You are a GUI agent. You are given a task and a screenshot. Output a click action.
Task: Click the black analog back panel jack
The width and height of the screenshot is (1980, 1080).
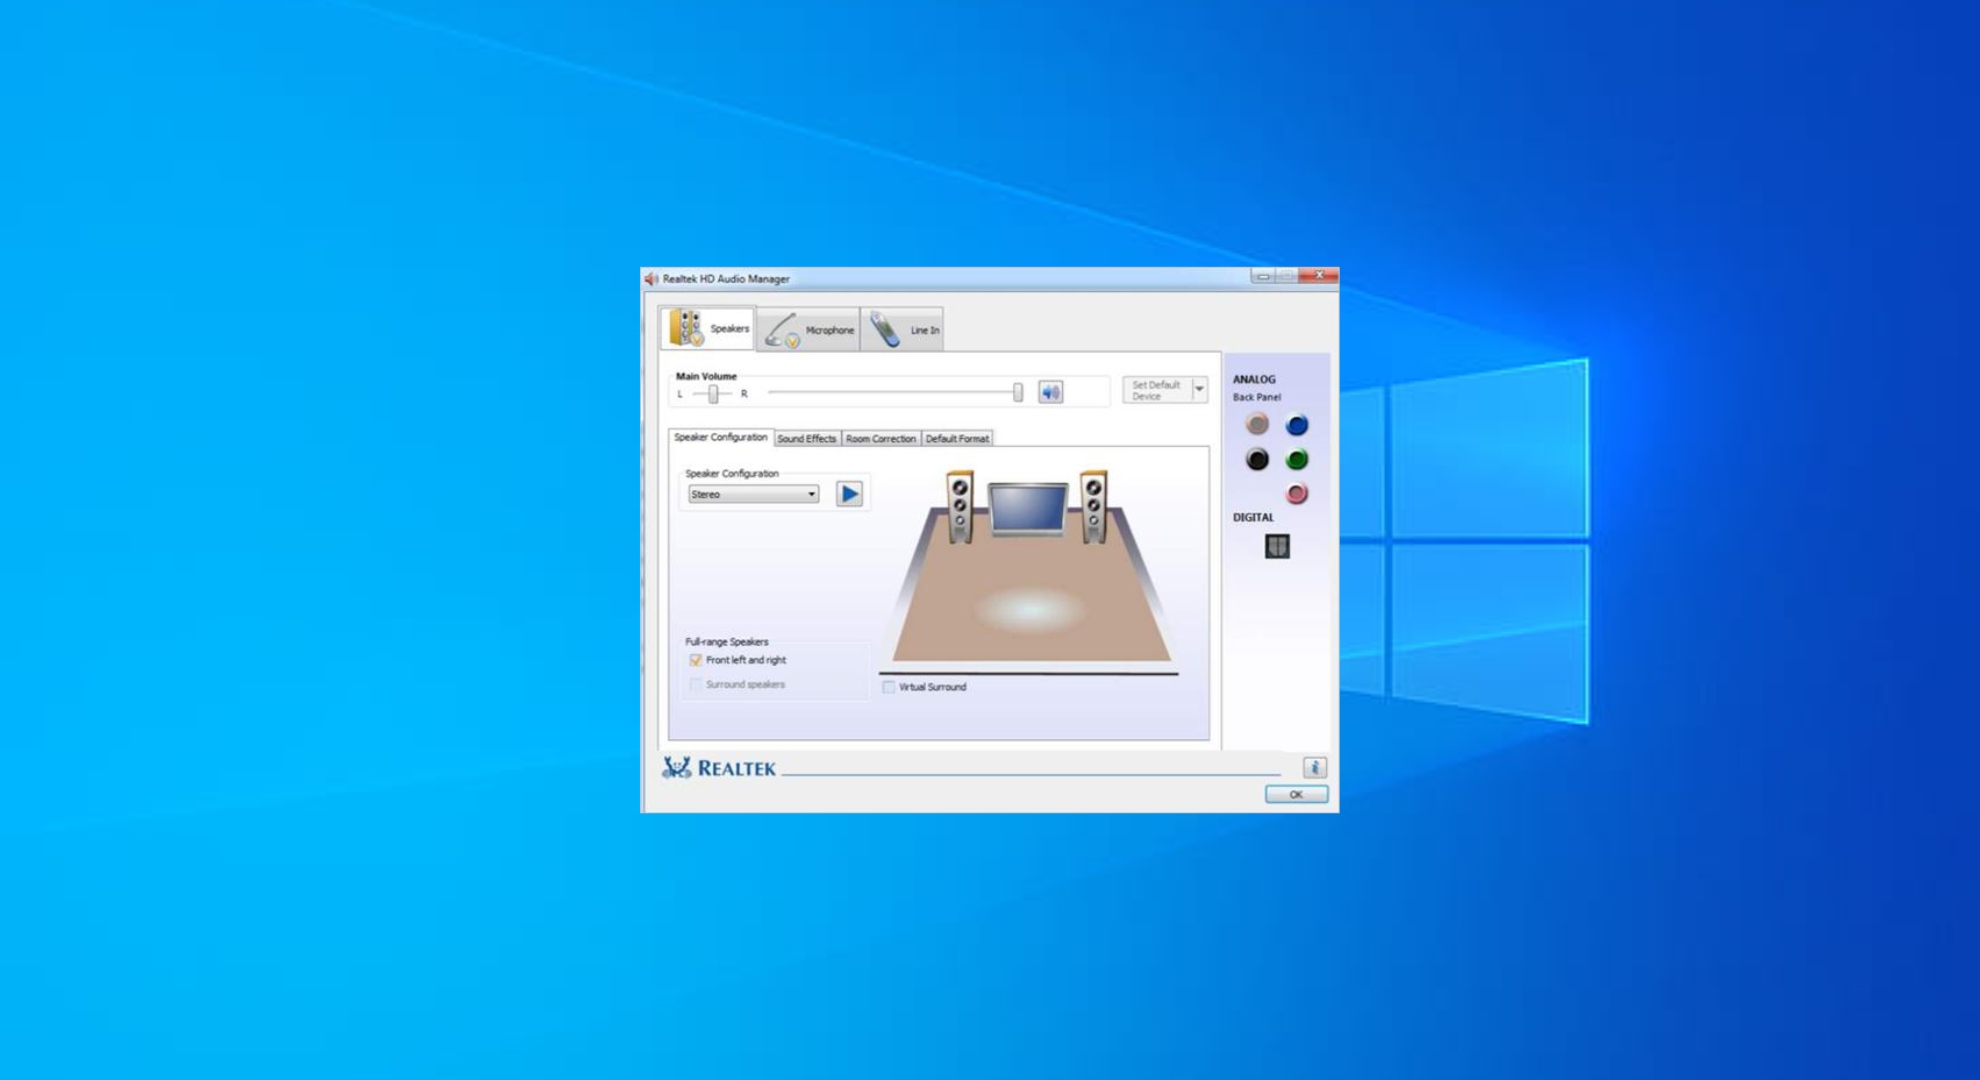[x=1257, y=459]
